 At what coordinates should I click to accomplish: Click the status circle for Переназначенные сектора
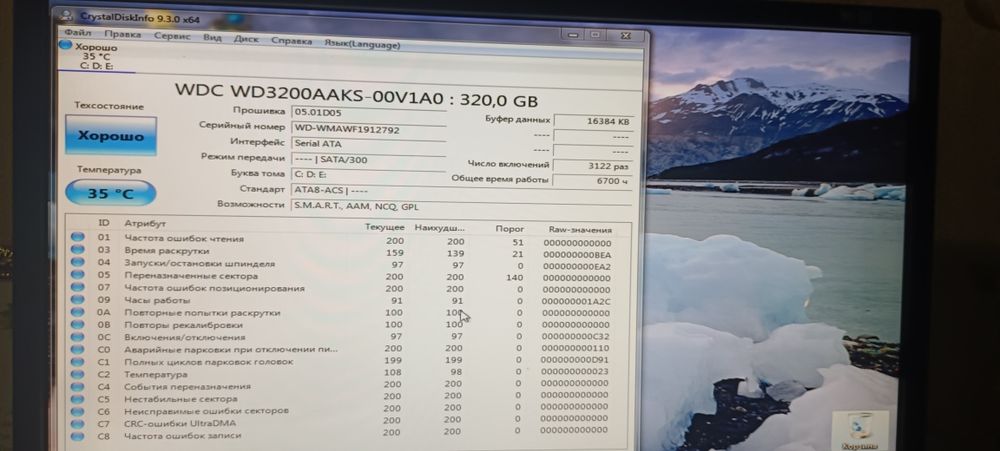pyautogui.click(x=77, y=275)
